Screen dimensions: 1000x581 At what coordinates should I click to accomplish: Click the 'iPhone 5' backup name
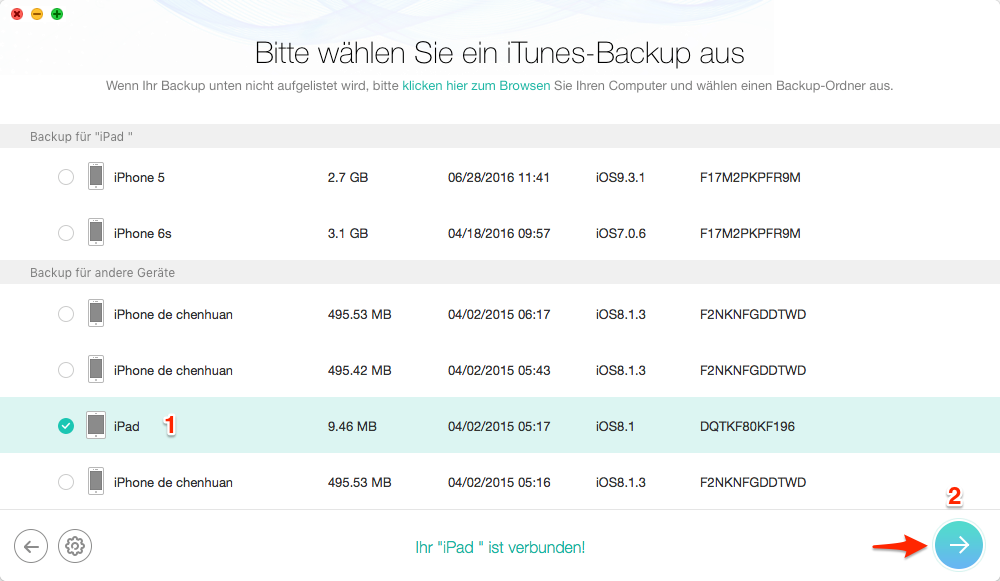point(139,177)
